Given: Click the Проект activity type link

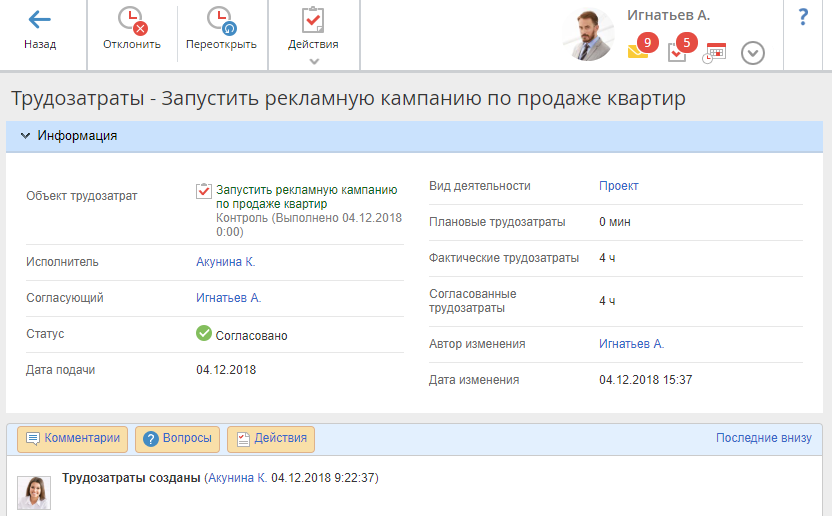Looking at the screenshot, I should click(618, 186).
